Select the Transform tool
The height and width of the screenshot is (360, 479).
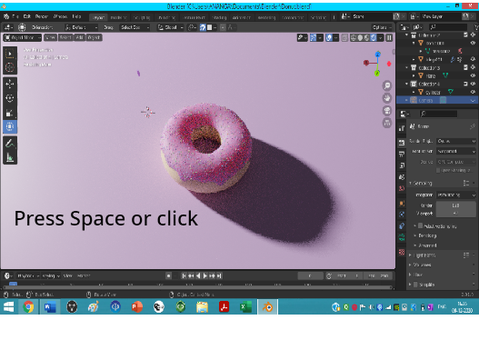pyautogui.click(x=10, y=127)
